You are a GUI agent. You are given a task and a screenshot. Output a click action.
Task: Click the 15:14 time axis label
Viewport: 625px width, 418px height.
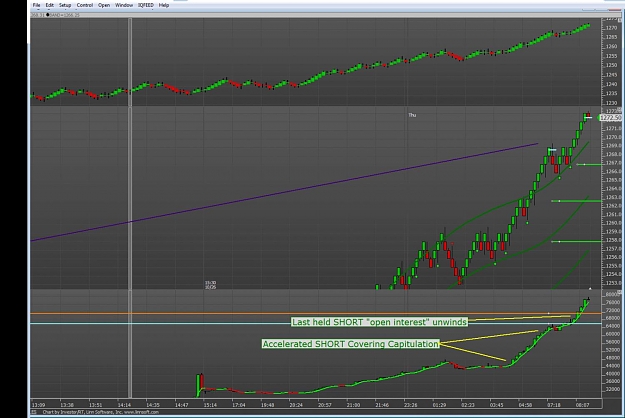pos(210,405)
